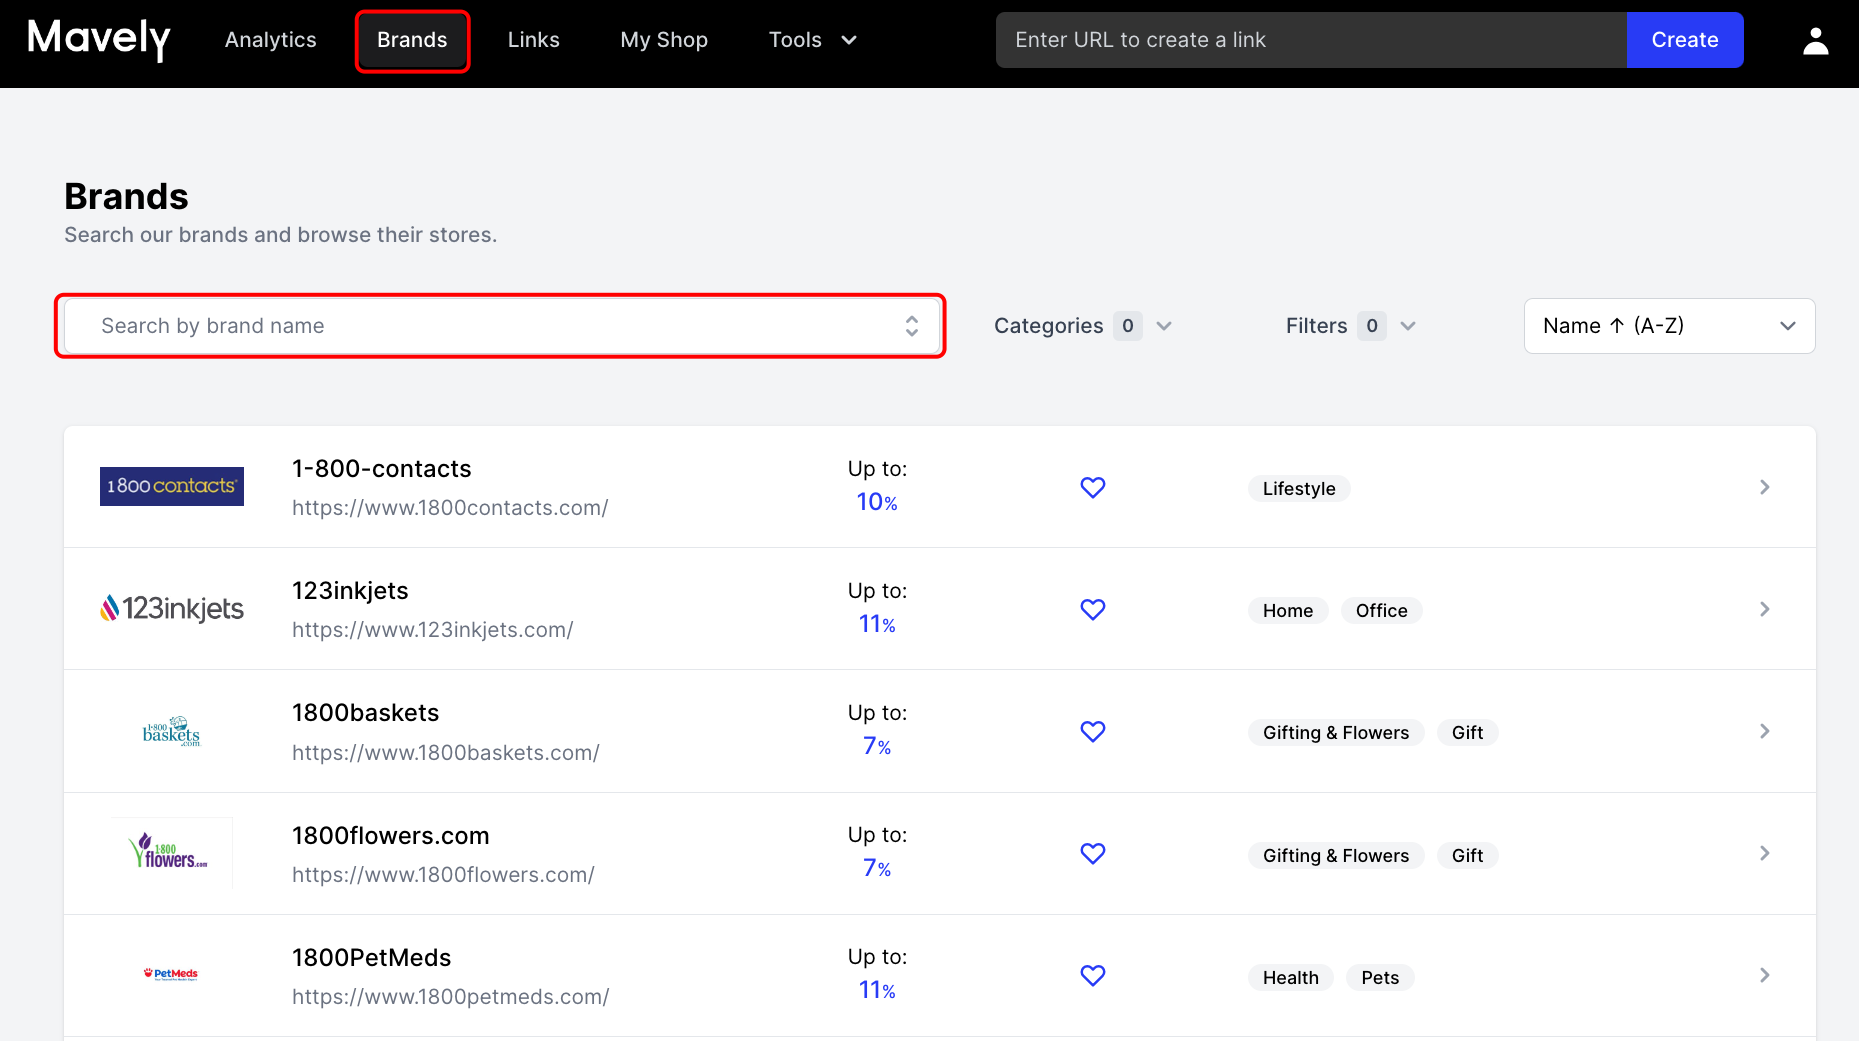Click the heart icon for 1800flowers.com
Image resolution: width=1859 pixels, height=1041 pixels.
click(x=1093, y=853)
